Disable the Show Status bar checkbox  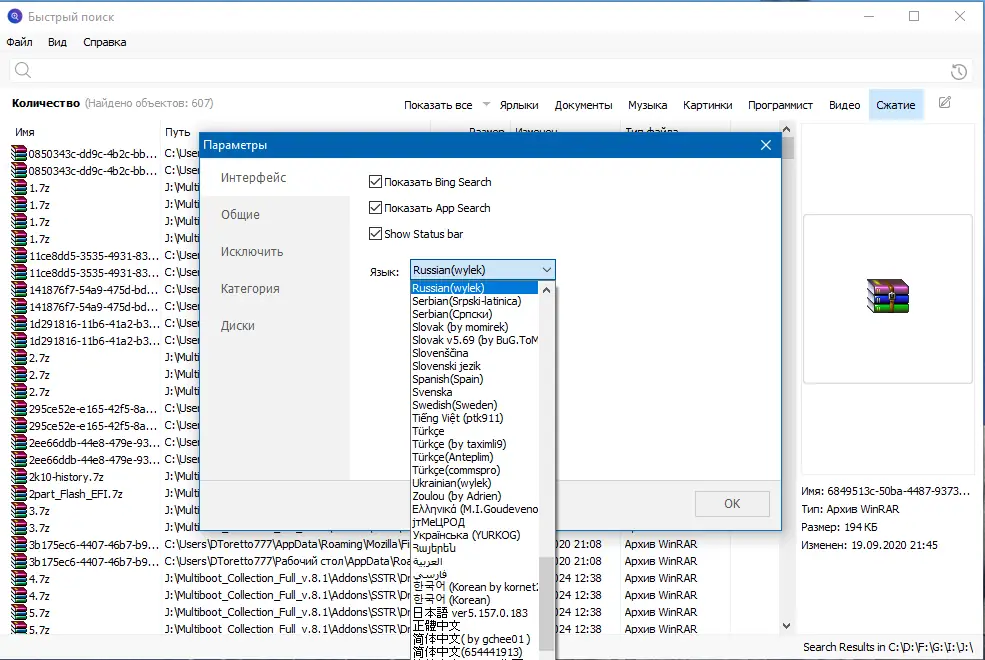coord(375,234)
